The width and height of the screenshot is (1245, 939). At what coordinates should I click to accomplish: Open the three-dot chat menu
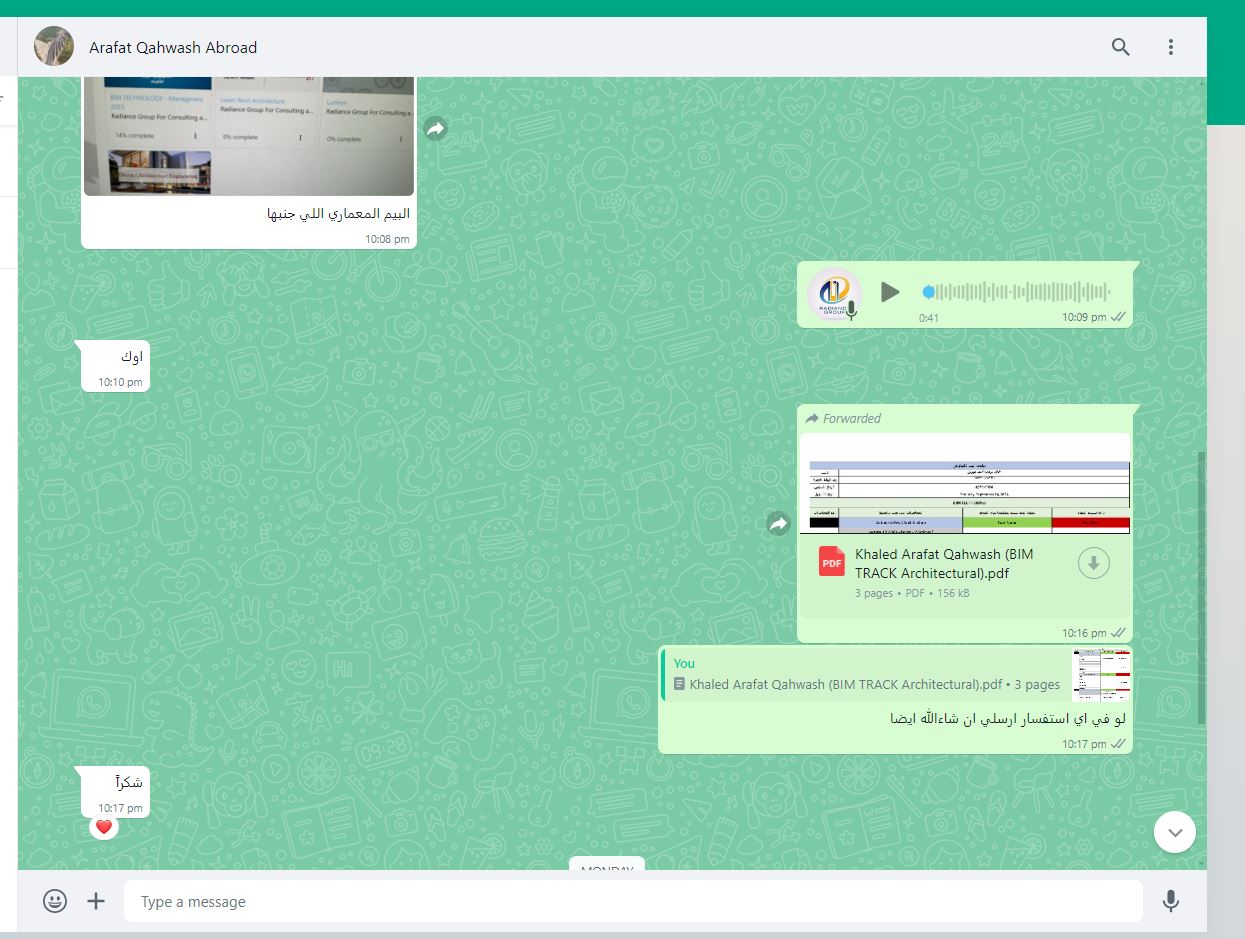tap(1171, 47)
